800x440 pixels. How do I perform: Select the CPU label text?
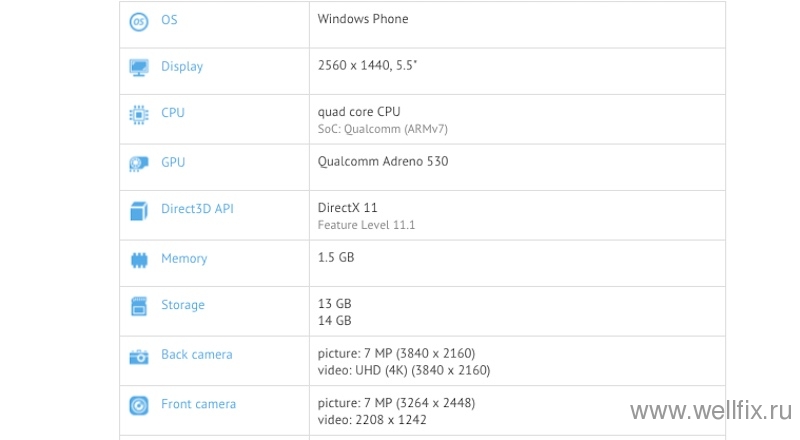pos(173,113)
